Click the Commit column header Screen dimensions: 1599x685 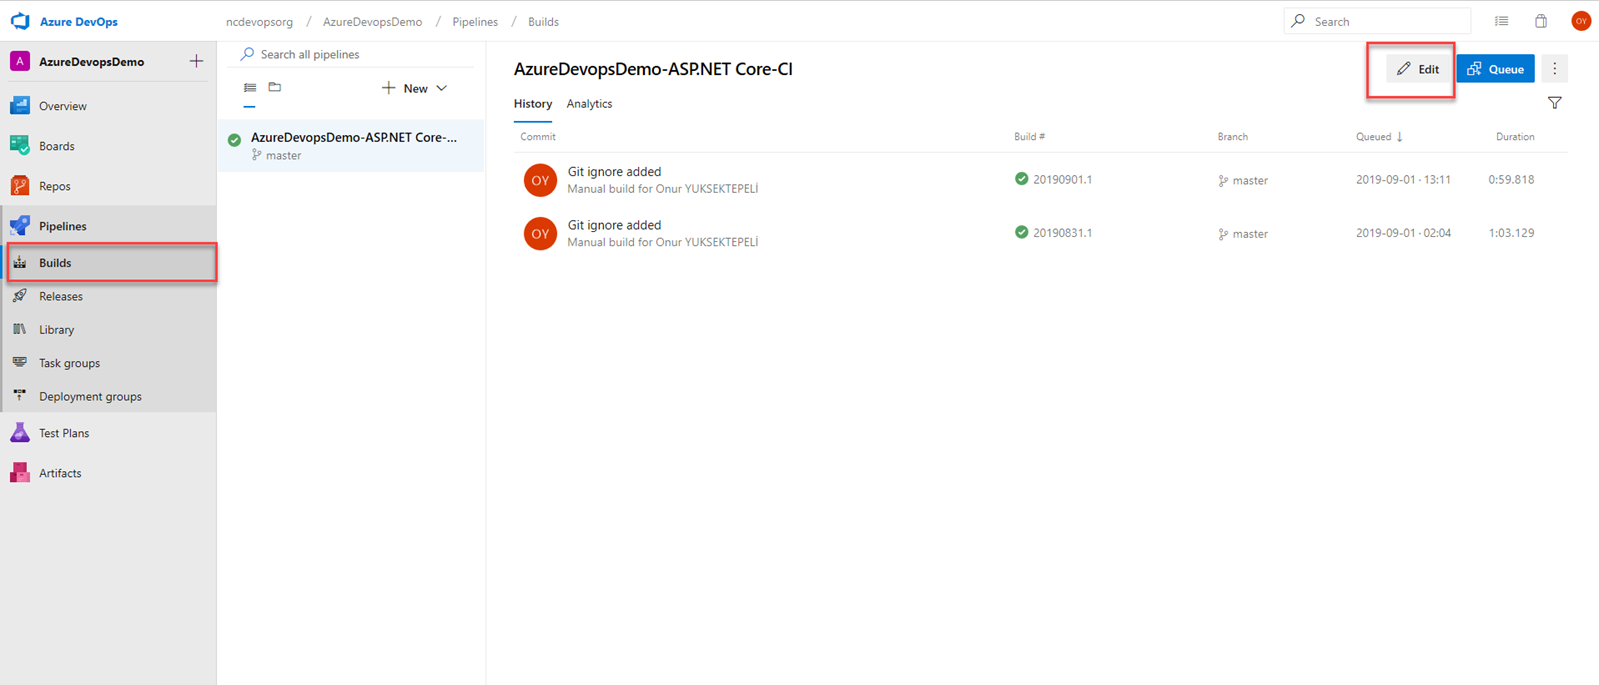click(538, 137)
